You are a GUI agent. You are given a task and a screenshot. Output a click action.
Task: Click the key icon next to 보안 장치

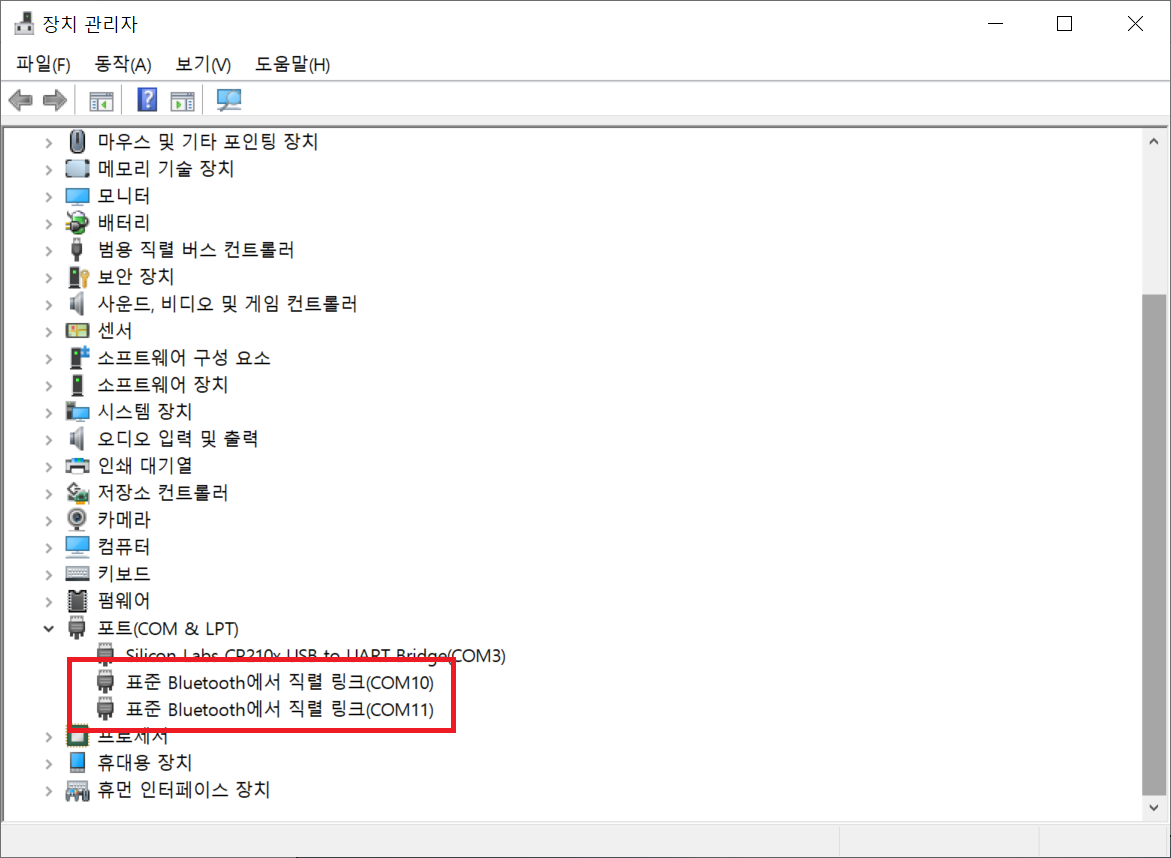[x=78, y=276]
